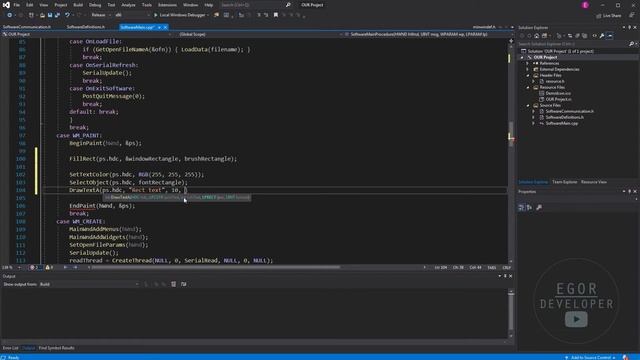Open the Build menu
Viewport: 640px width, 360px height.
[x=78, y=5]
